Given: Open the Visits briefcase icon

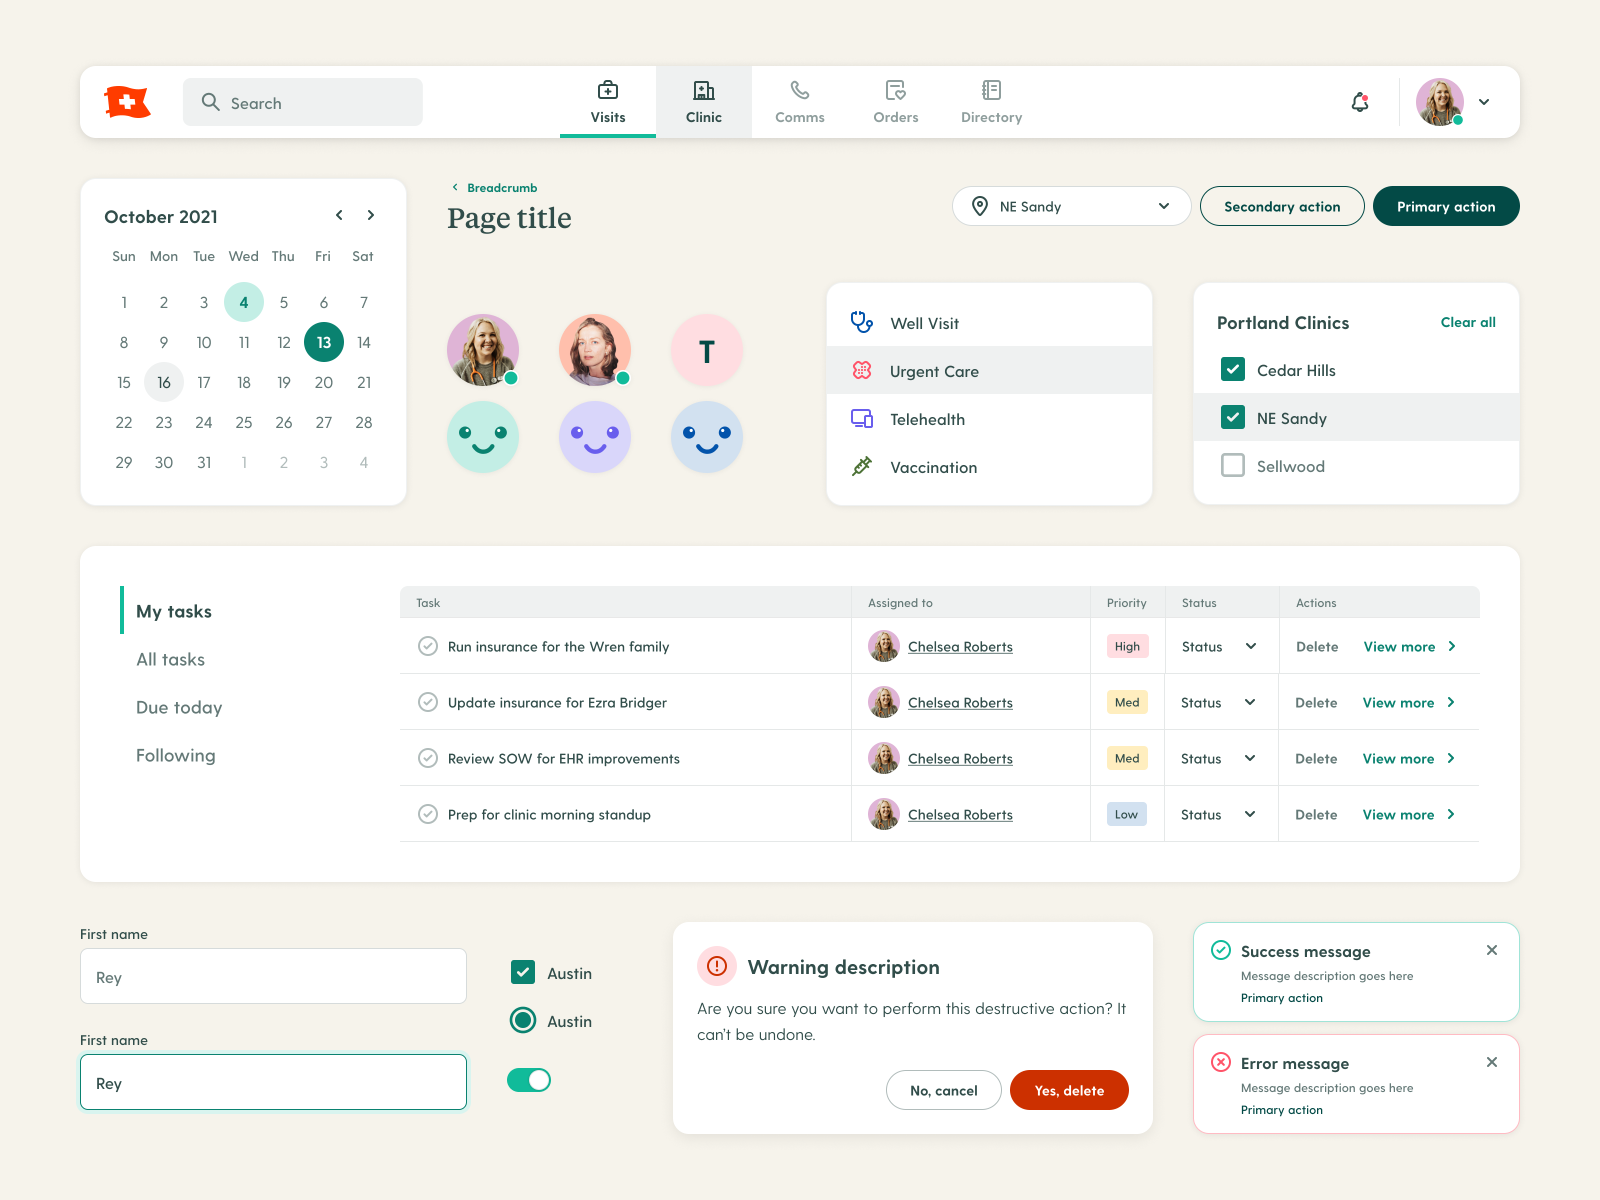Looking at the screenshot, I should coord(607,90).
